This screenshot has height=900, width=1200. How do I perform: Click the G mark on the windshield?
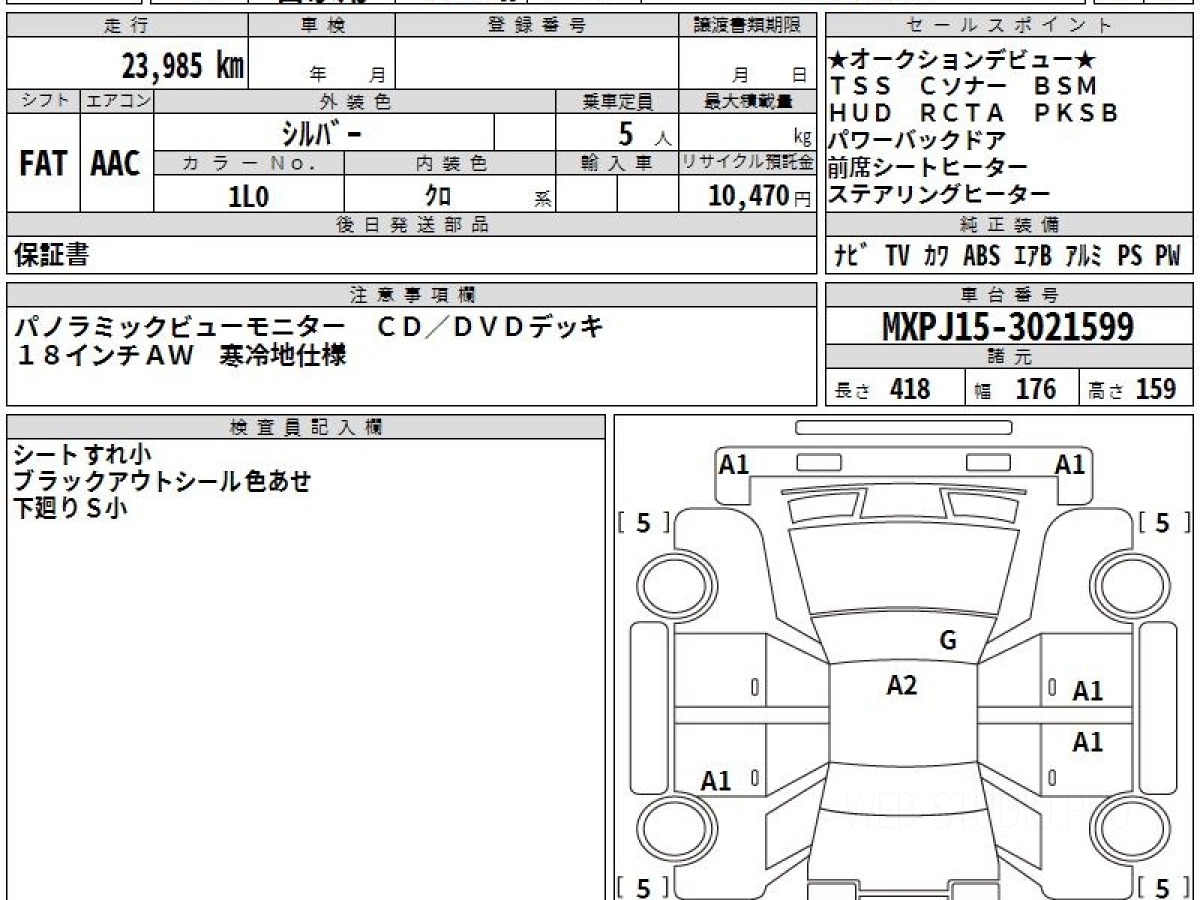pyautogui.click(x=947, y=641)
